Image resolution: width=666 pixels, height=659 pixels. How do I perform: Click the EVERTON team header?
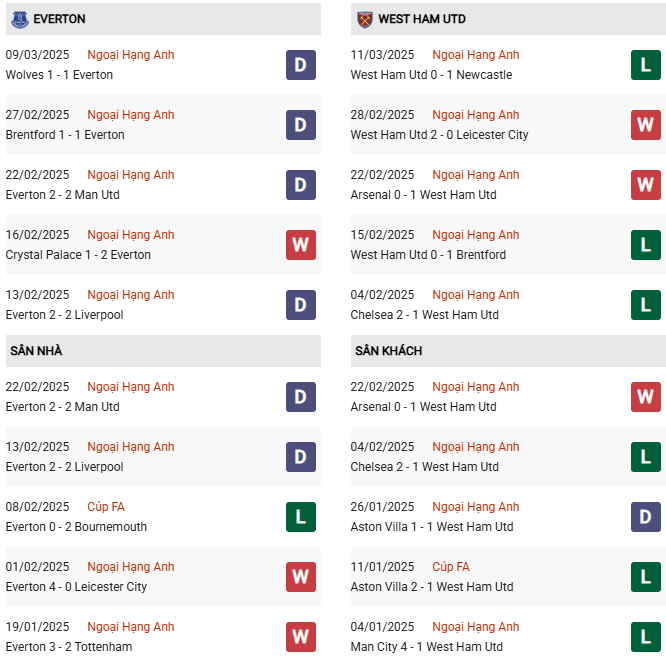[x=59, y=19]
